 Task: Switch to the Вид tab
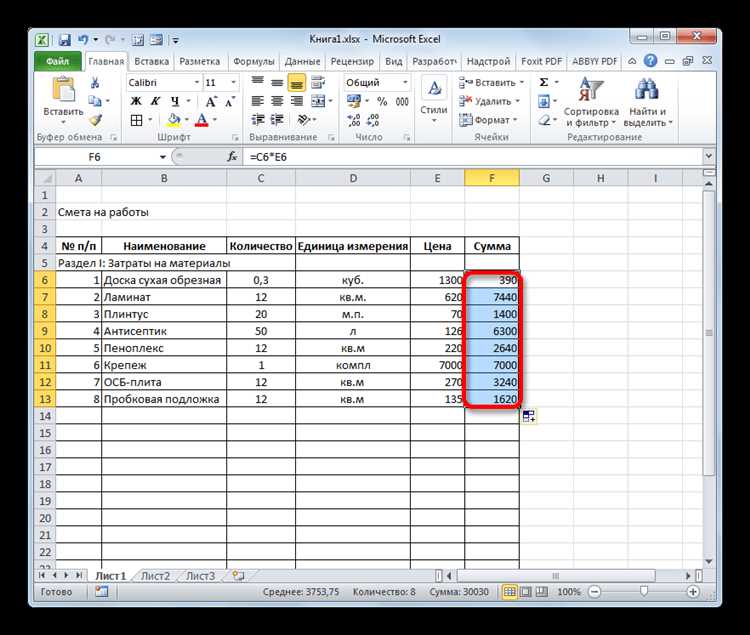[394, 61]
